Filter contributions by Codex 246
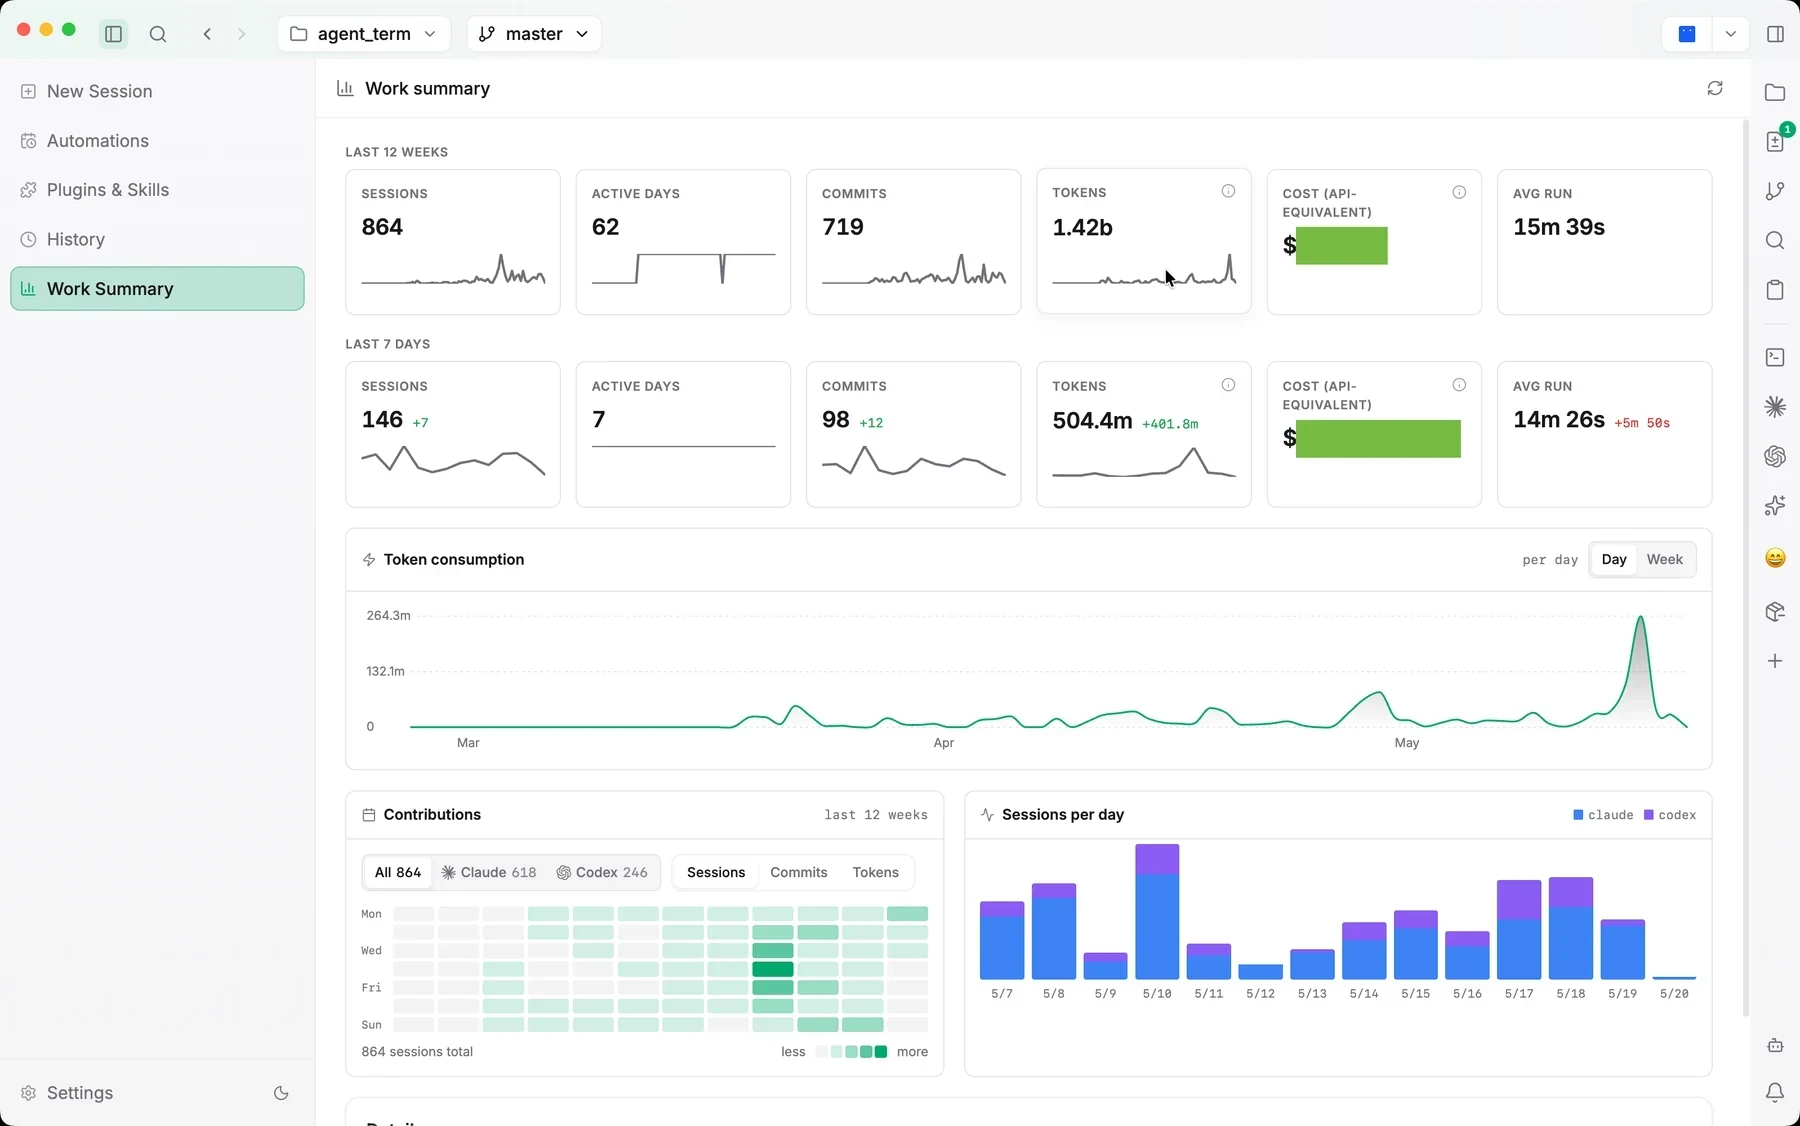This screenshot has width=1800, height=1126. coord(602,873)
